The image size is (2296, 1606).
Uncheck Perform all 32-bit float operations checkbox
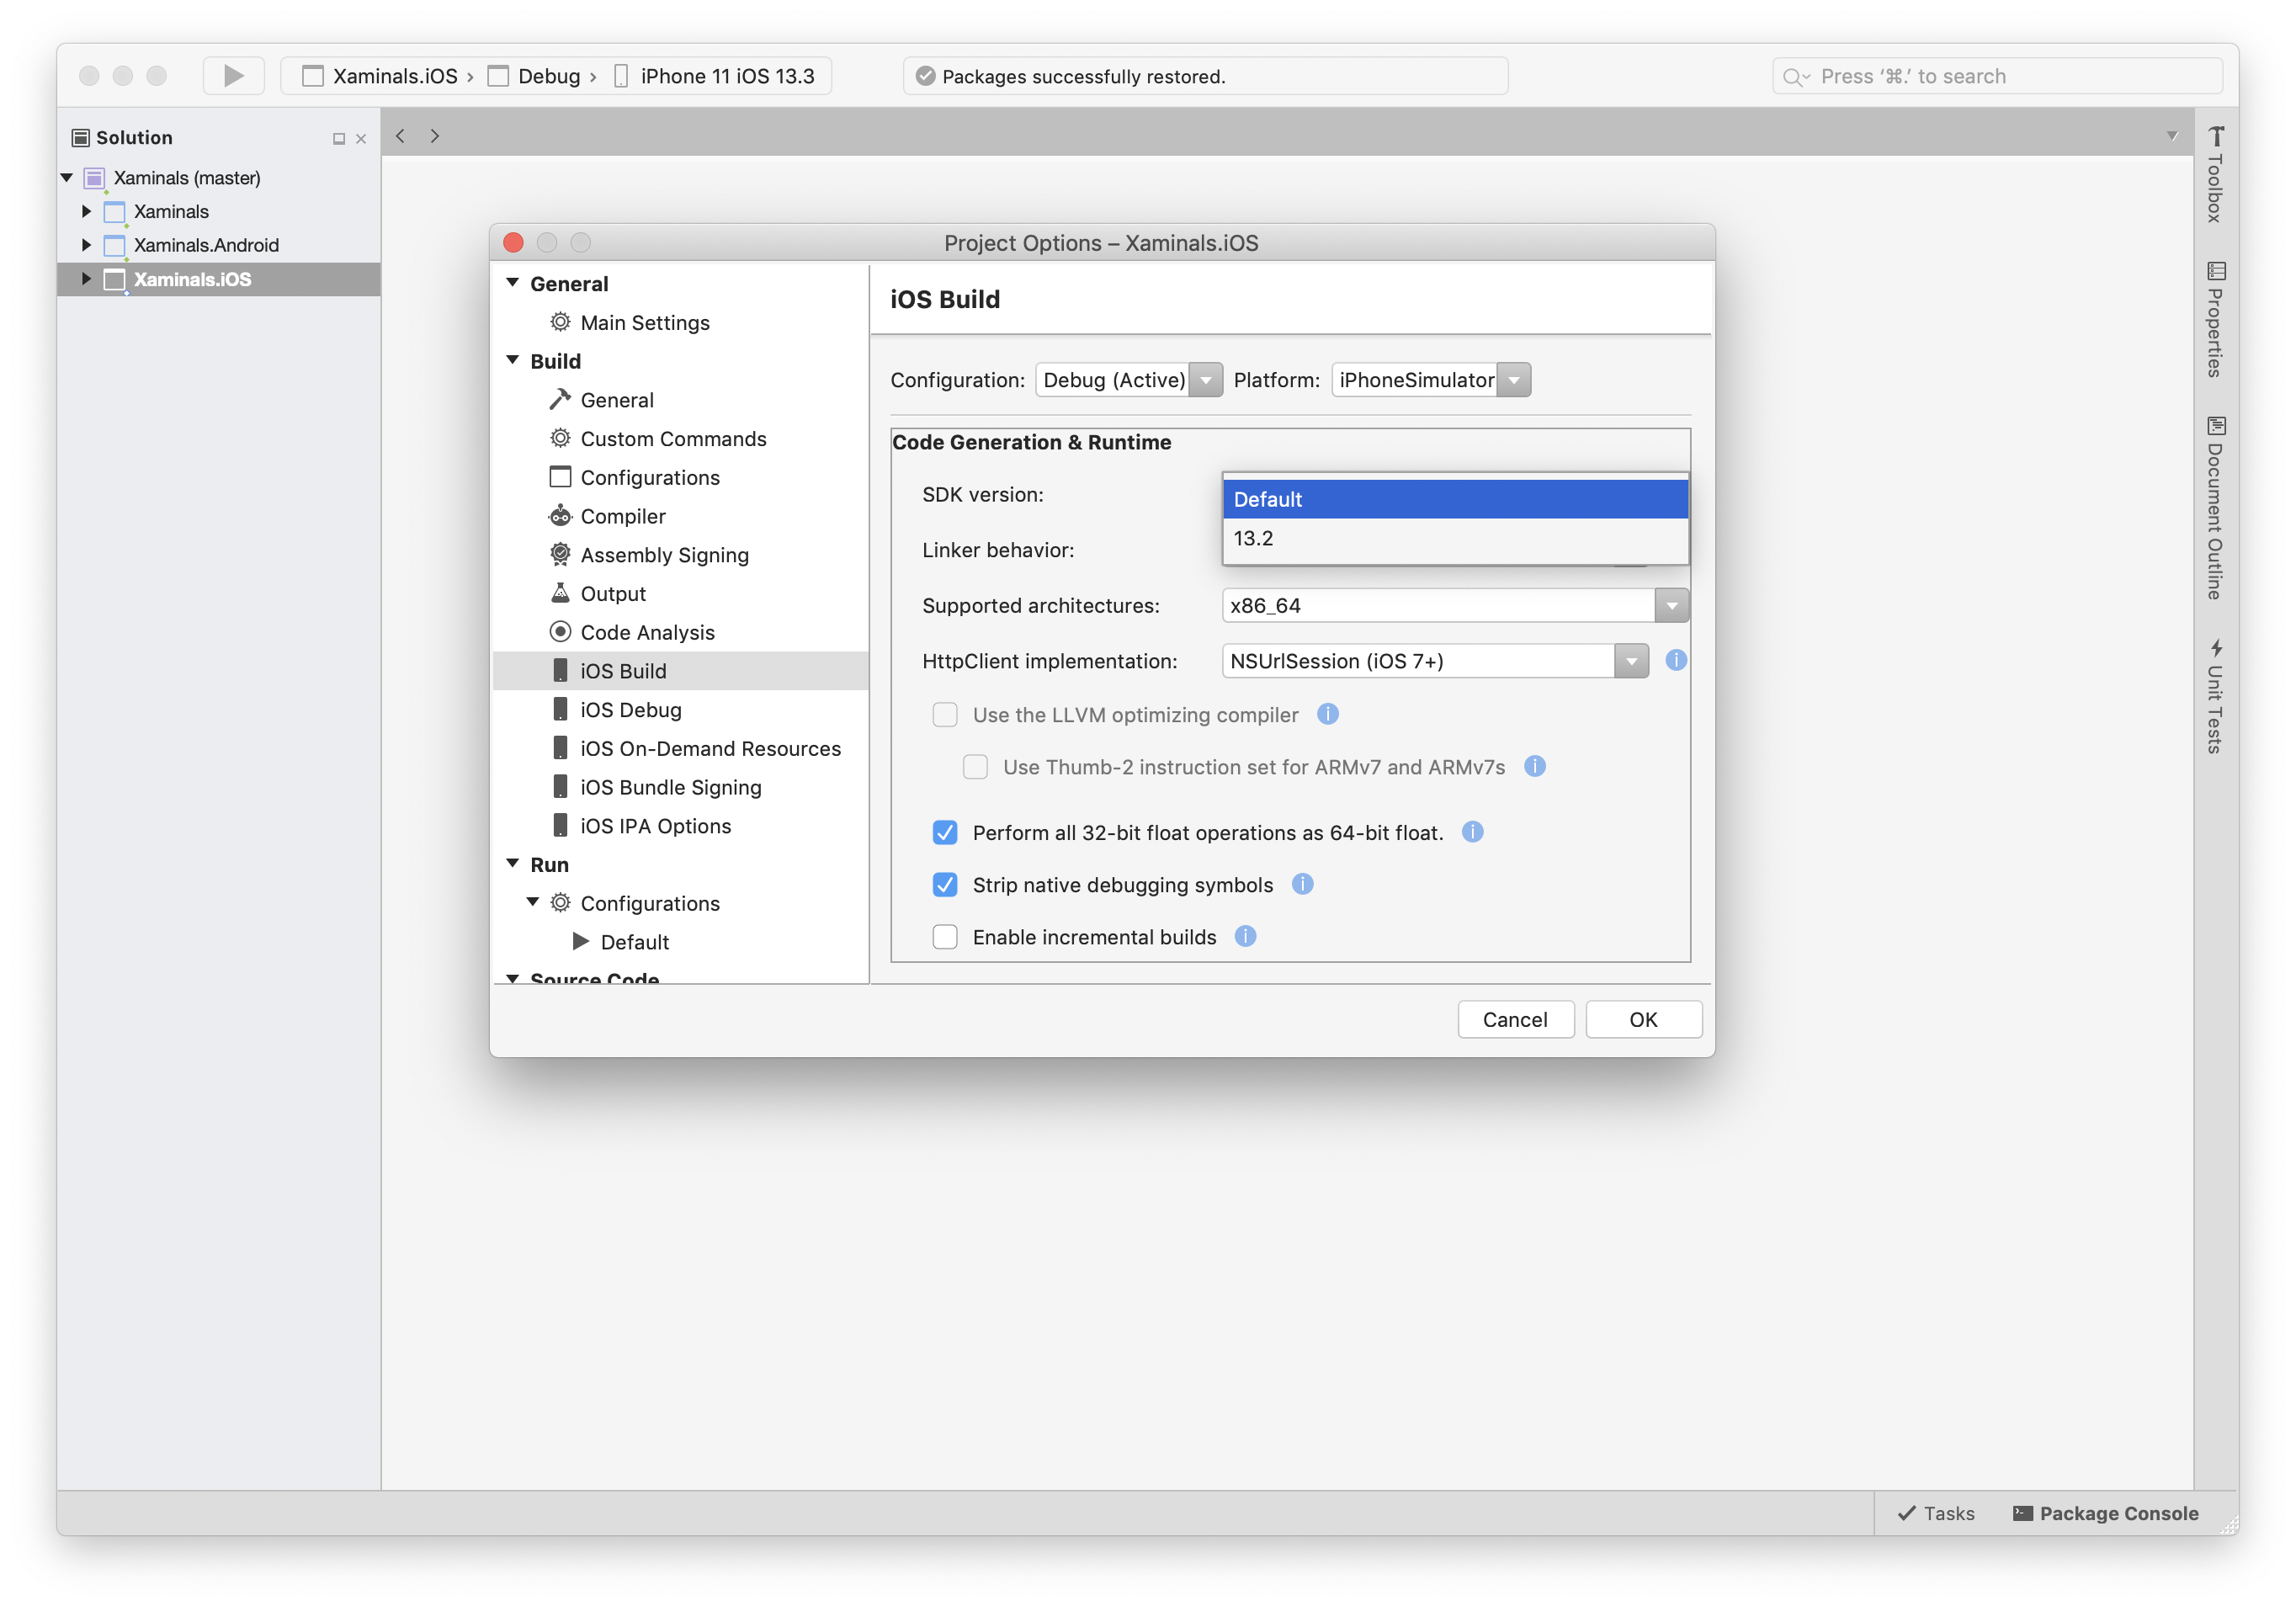coord(945,832)
